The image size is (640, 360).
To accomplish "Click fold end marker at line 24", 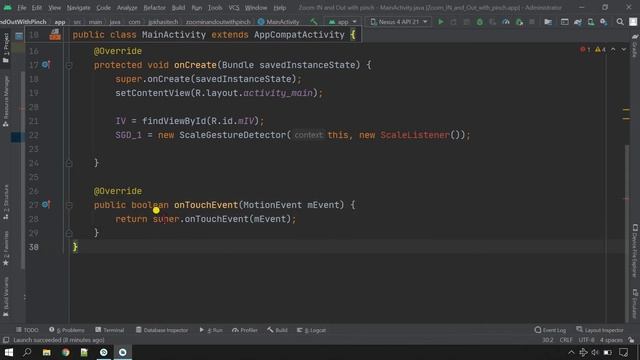I will [69, 163].
